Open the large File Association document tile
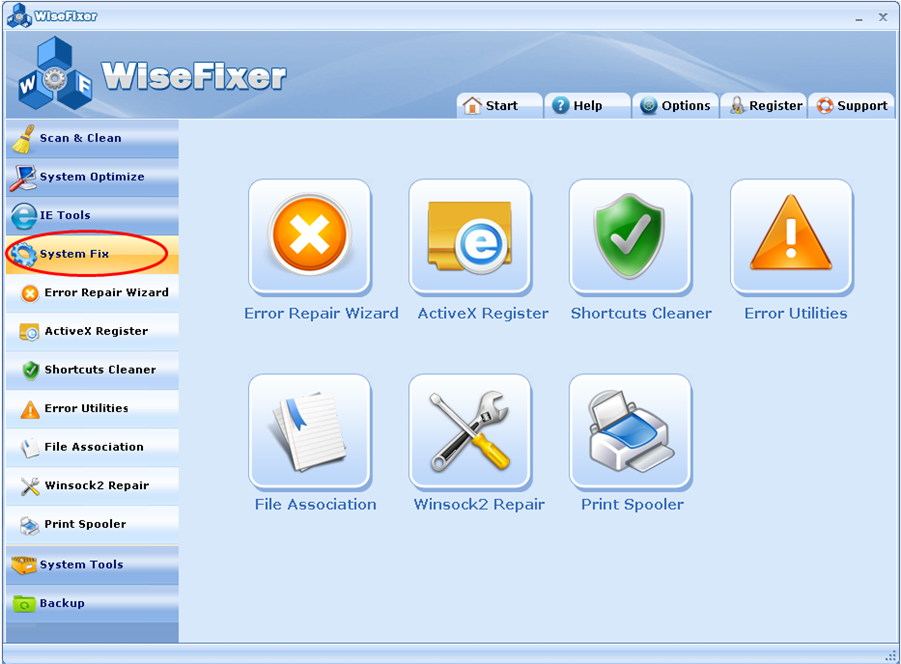This screenshot has height=664, width=901. [310, 431]
